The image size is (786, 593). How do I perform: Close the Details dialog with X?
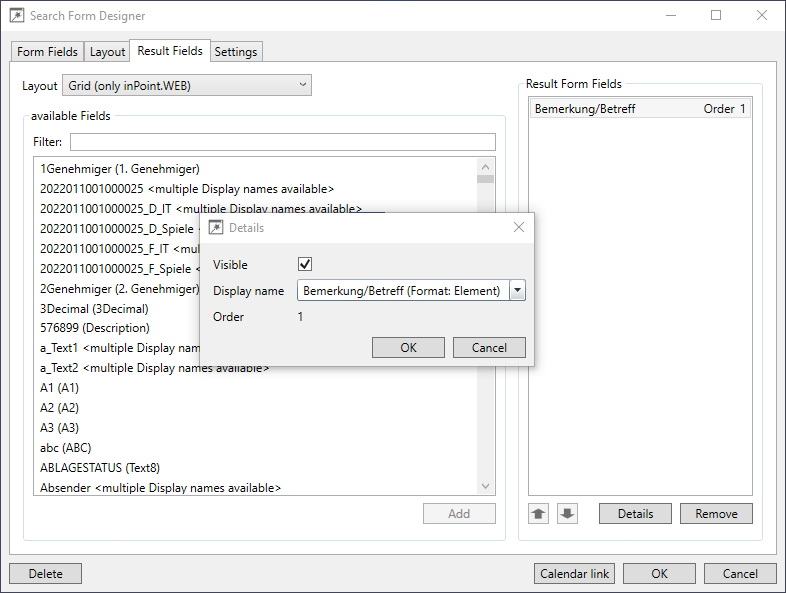(x=519, y=228)
